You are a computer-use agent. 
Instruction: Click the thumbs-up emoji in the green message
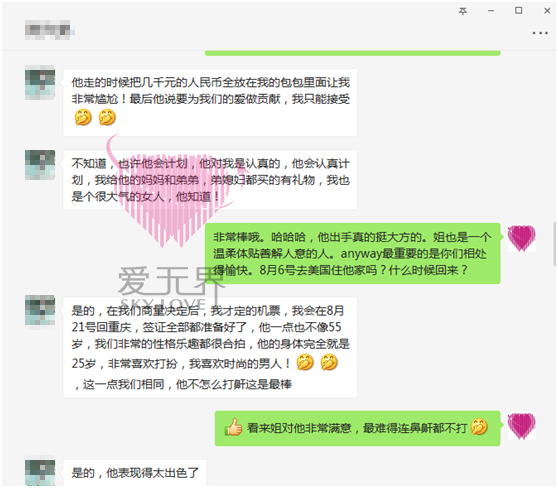[x=233, y=427]
